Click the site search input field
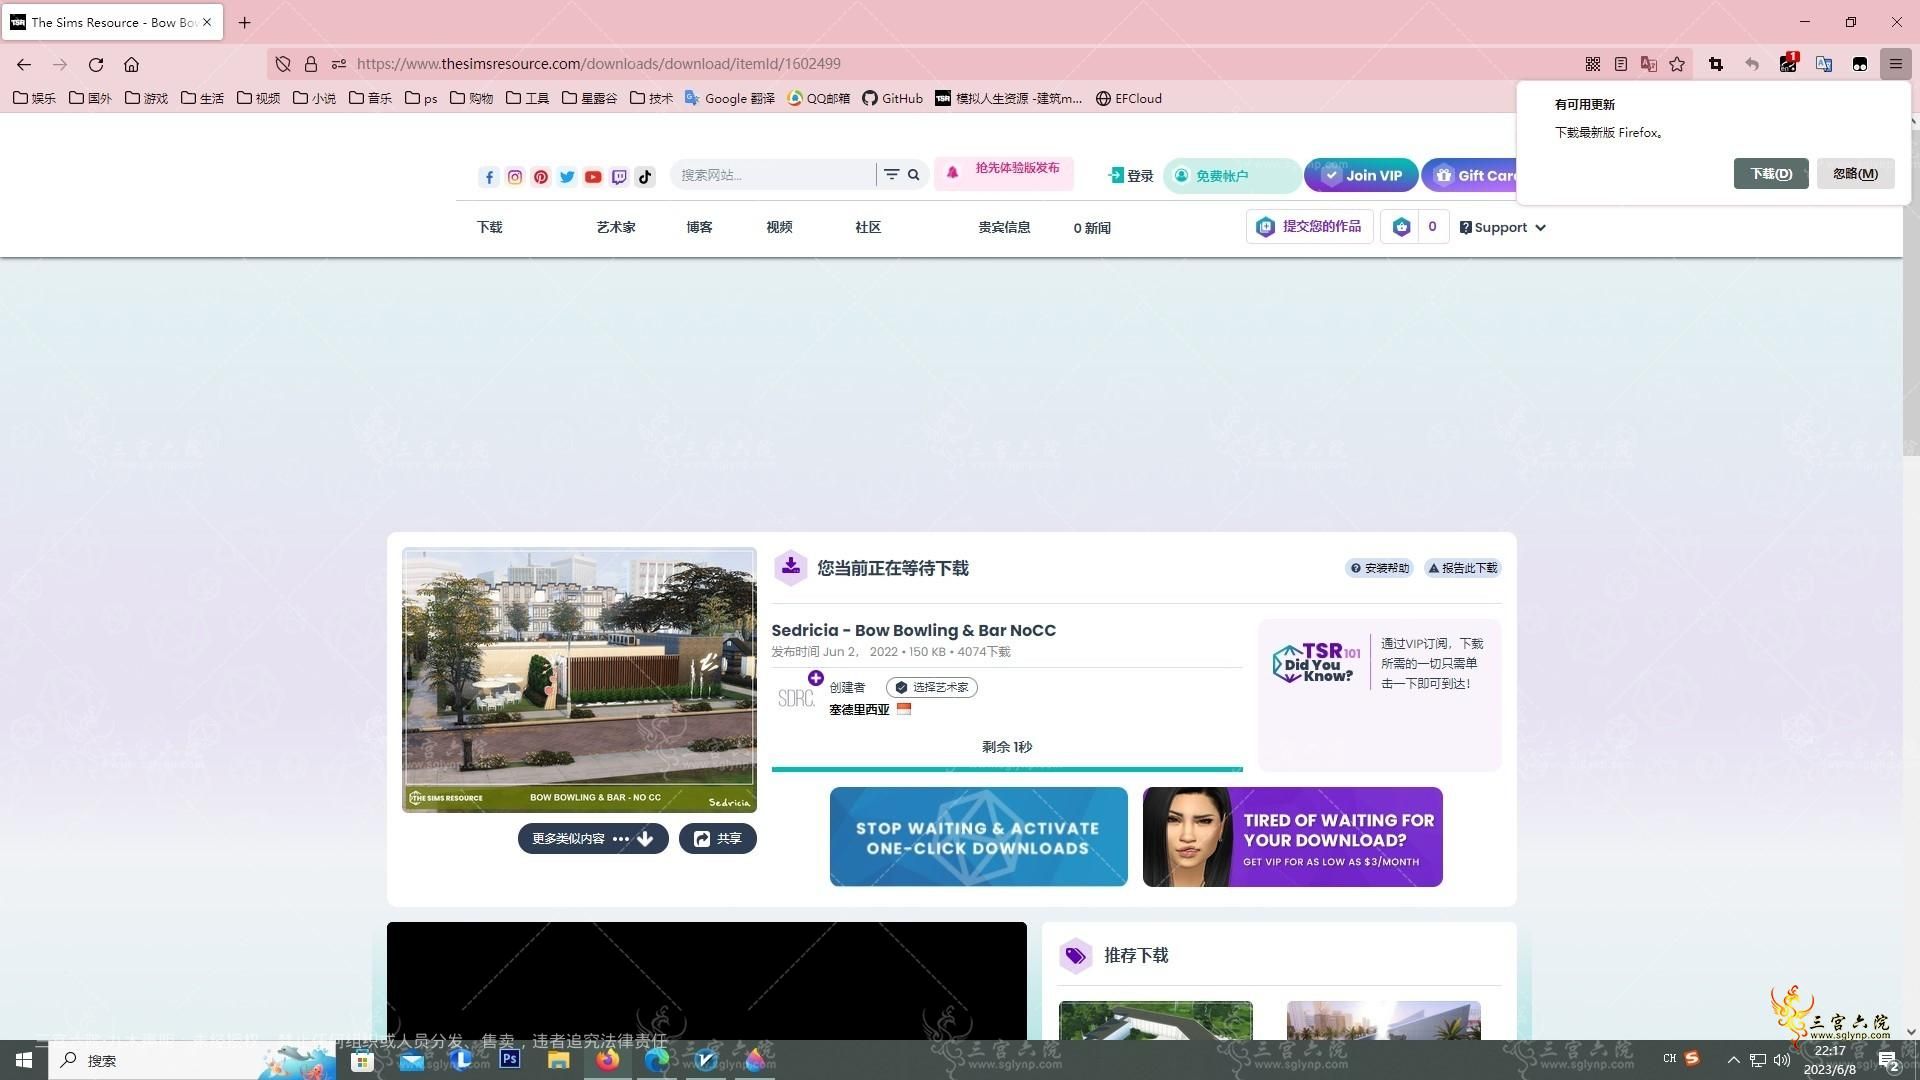The width and height of the screenshot is (1920, 1080). tap(773, 174)
